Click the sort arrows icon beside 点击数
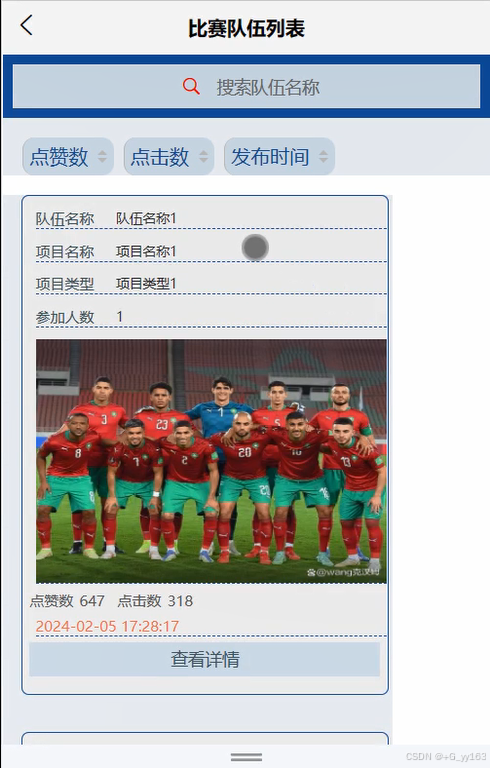Screen dimensions: 490x768 point(203,156)
